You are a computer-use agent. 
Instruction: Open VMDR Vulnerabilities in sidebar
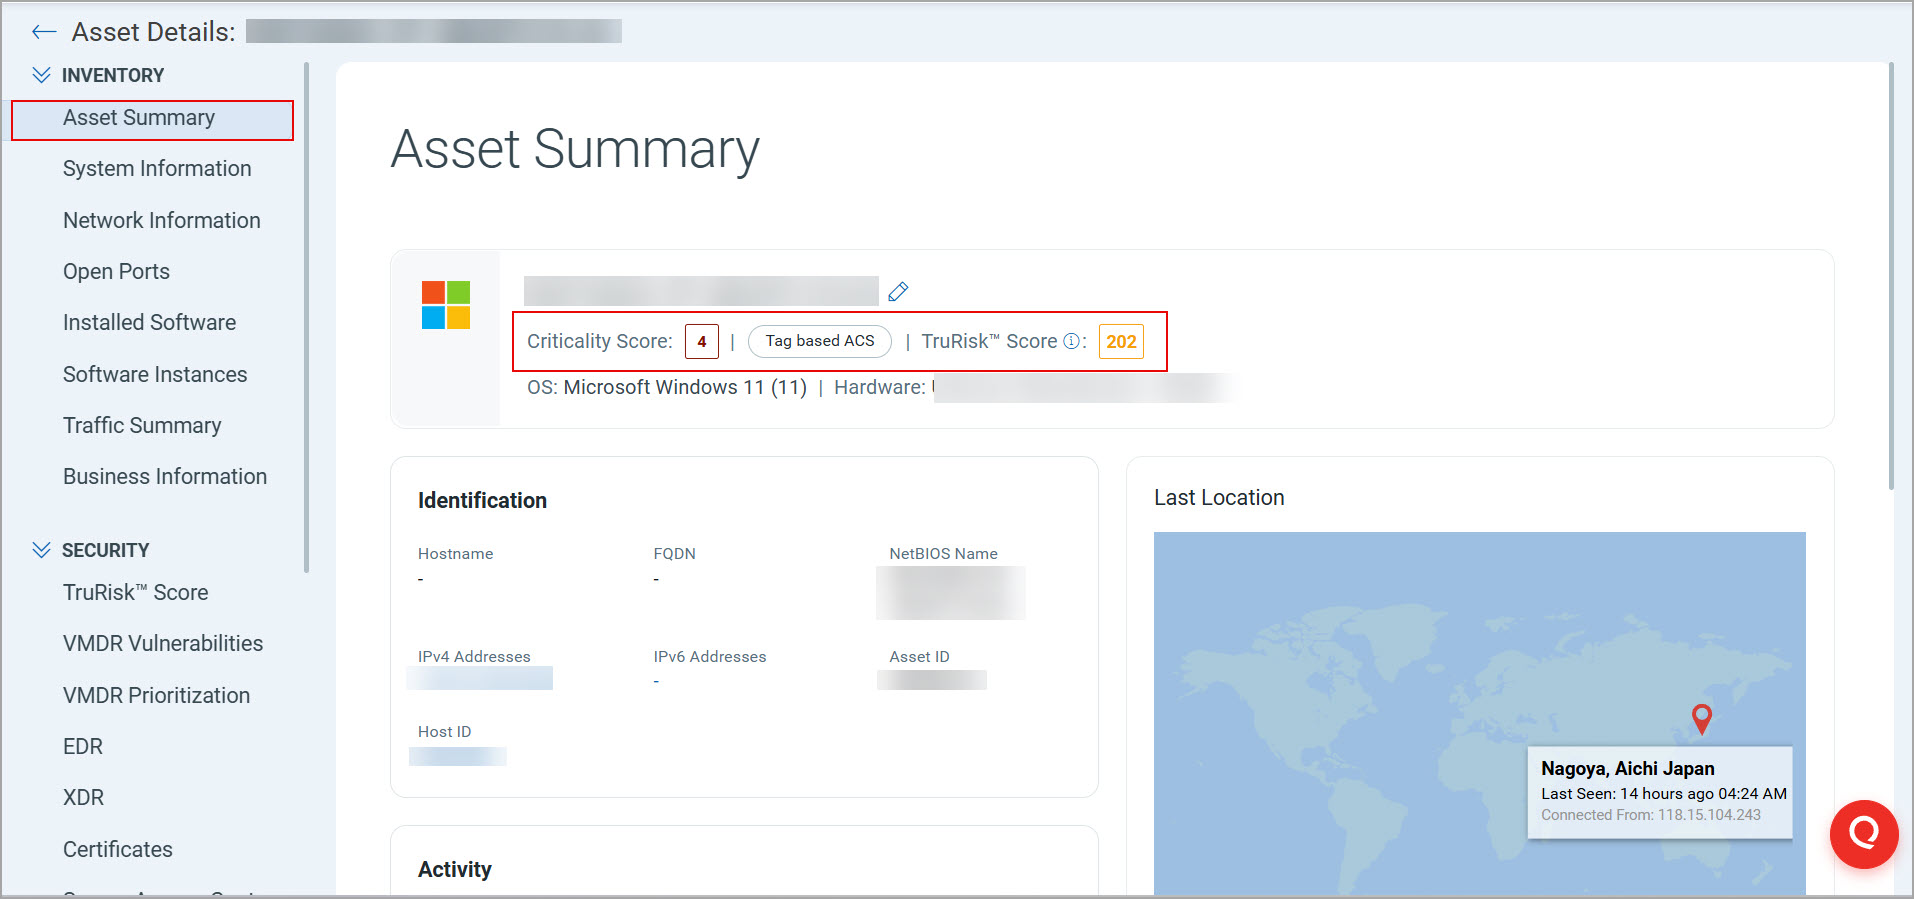(163, 644)
